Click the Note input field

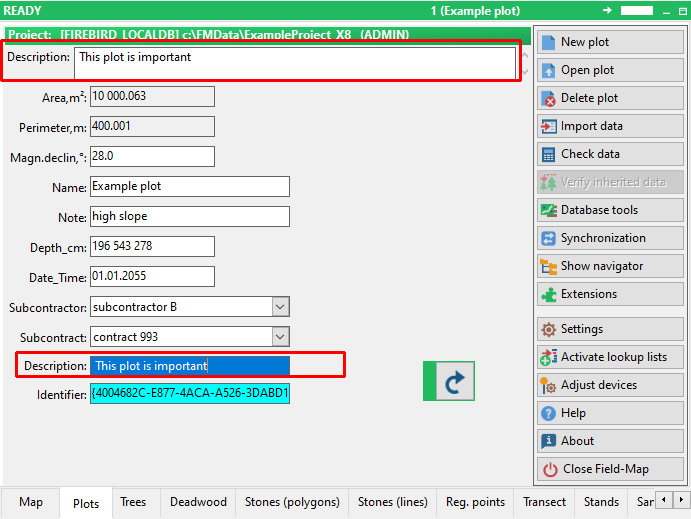pyautogui.click(x=190, y=217)
